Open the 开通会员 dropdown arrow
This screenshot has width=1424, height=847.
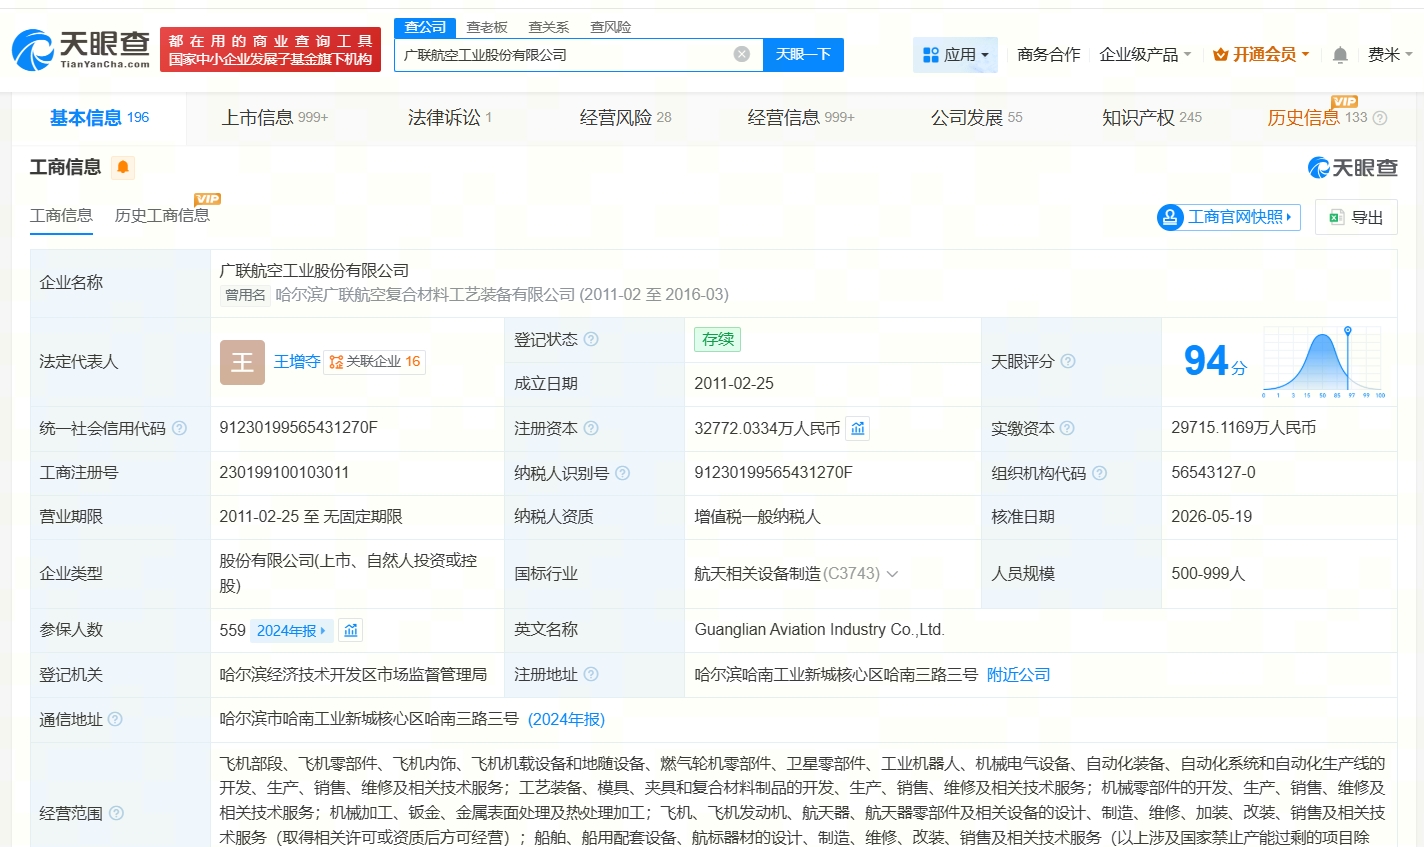1305,55
